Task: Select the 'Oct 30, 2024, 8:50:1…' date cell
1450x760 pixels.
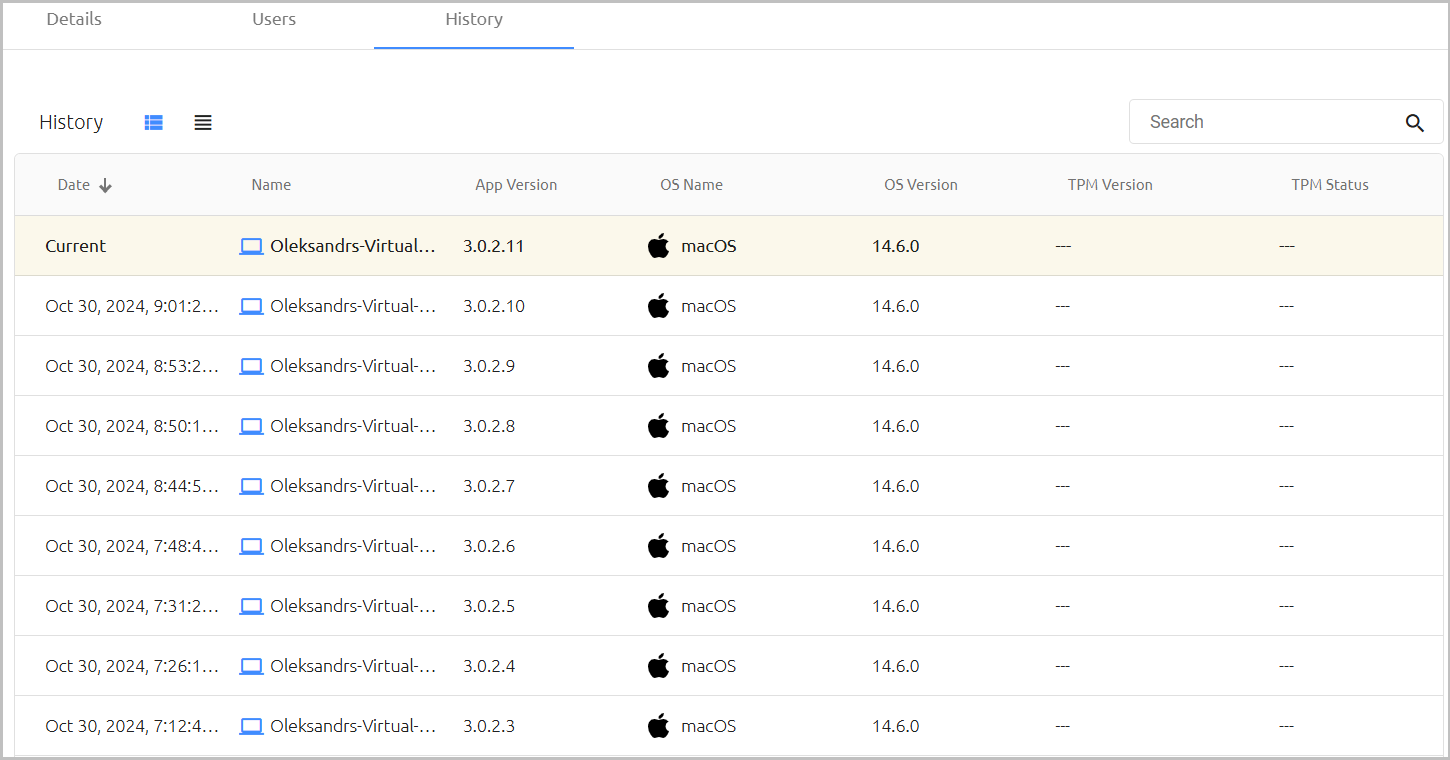Action: click(x=132, y=426)
